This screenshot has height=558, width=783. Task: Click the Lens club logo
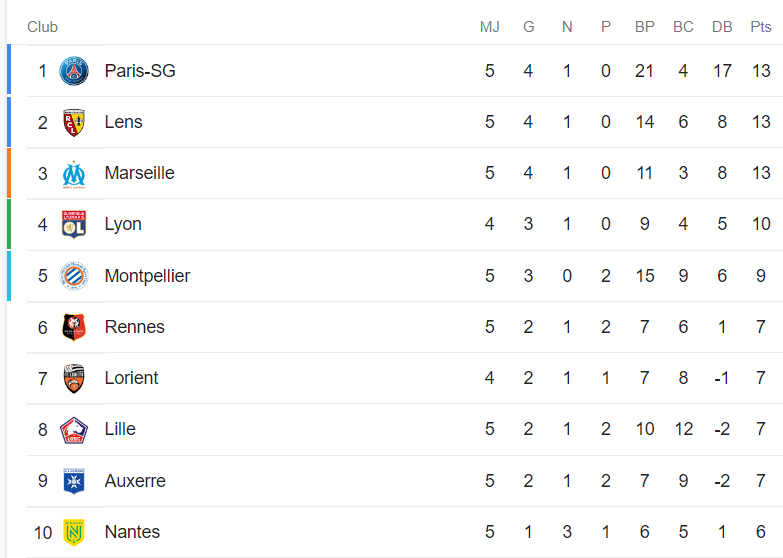coord(74,122)
